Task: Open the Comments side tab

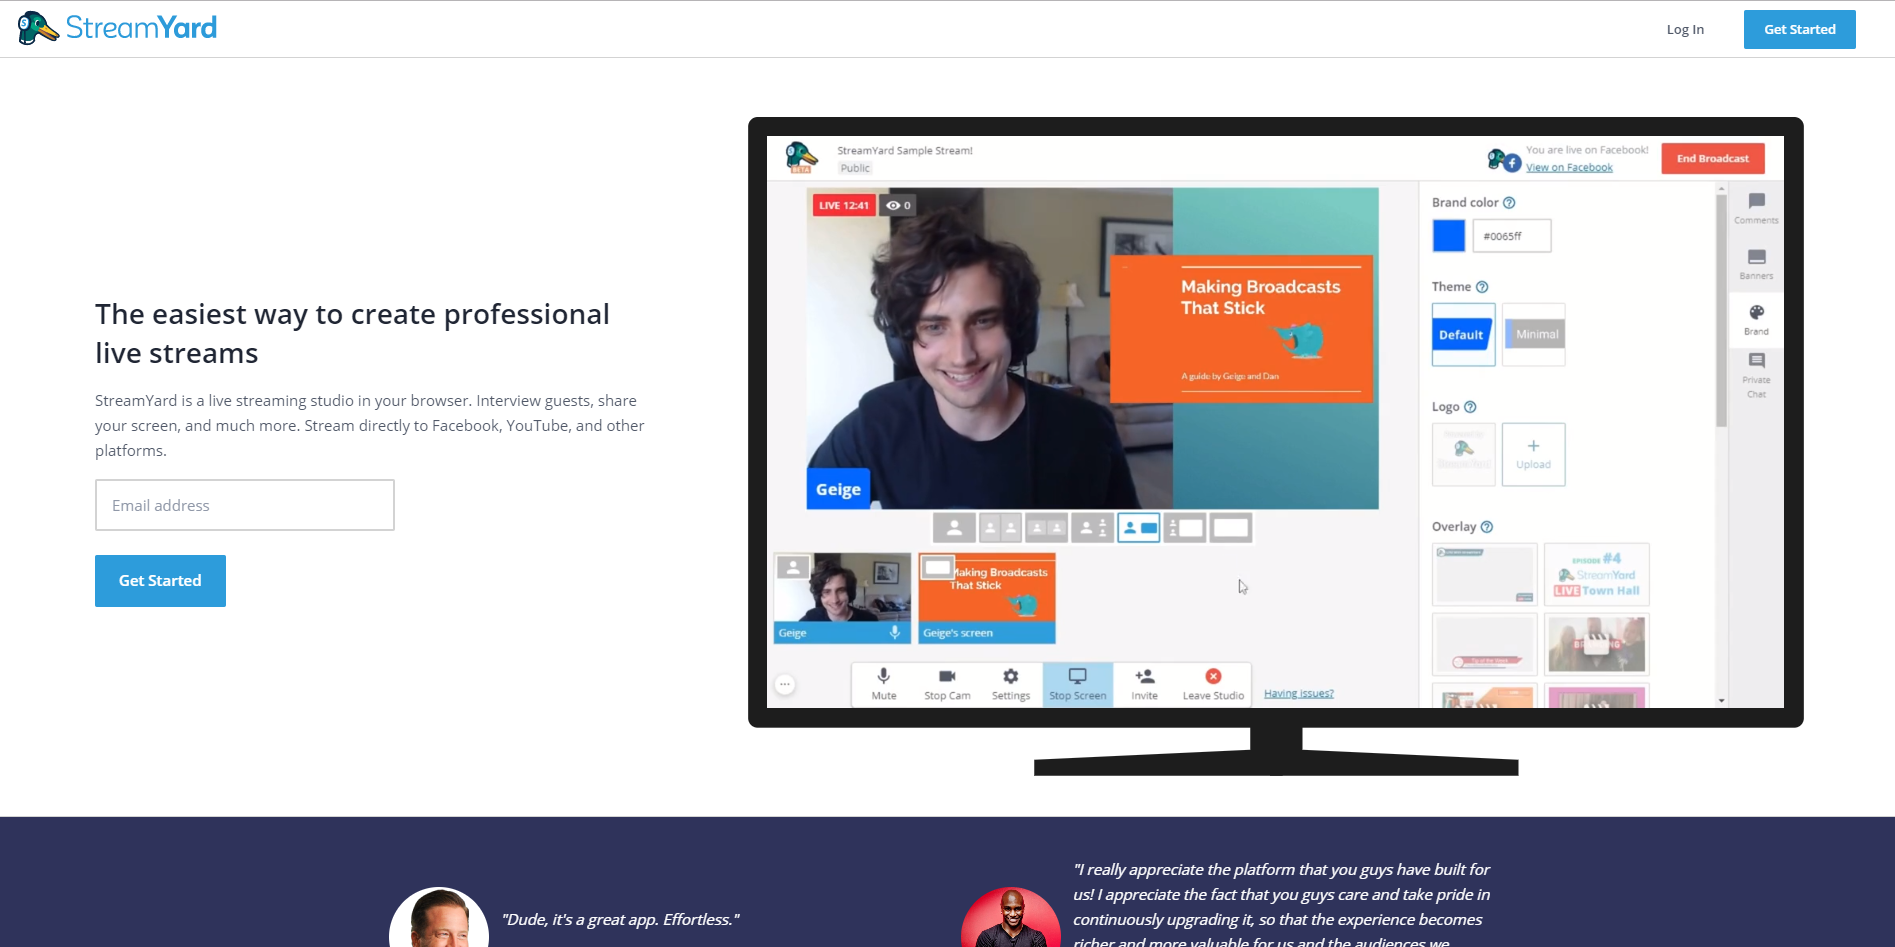Action: (1756, 208)
